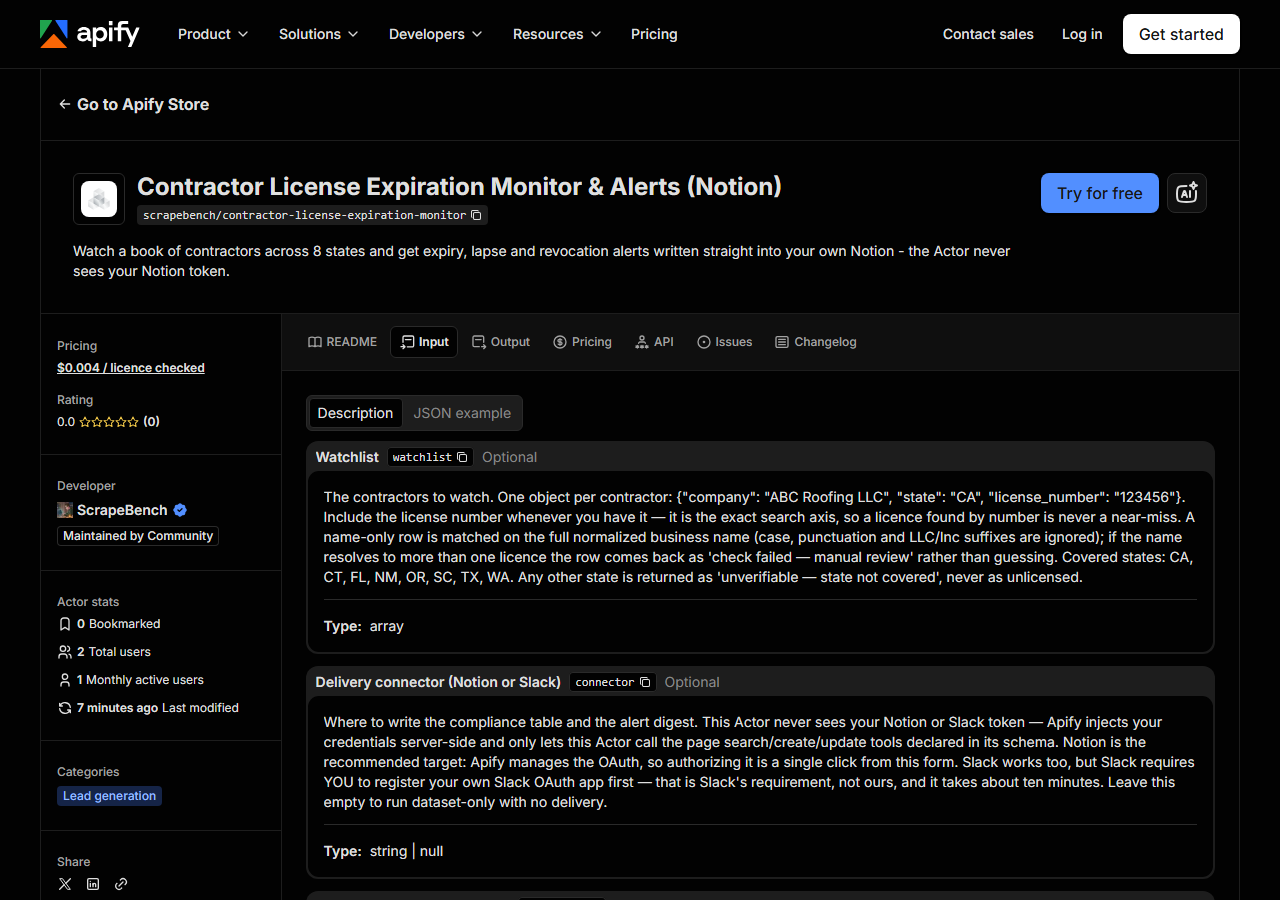Click the 0 Bookmarked stat
The height and width of the screenshot is (900, 1280).
(x=109, y=624)
